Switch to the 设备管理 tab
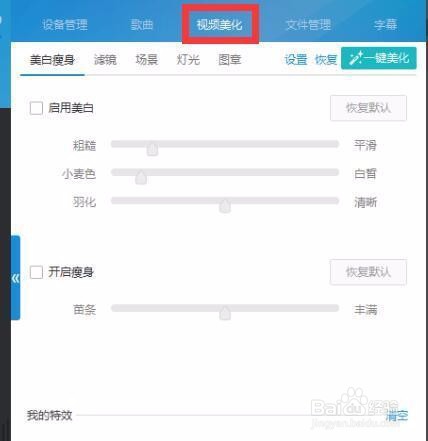The height and width of the screenshot is (441, 428). click(65, 24)
